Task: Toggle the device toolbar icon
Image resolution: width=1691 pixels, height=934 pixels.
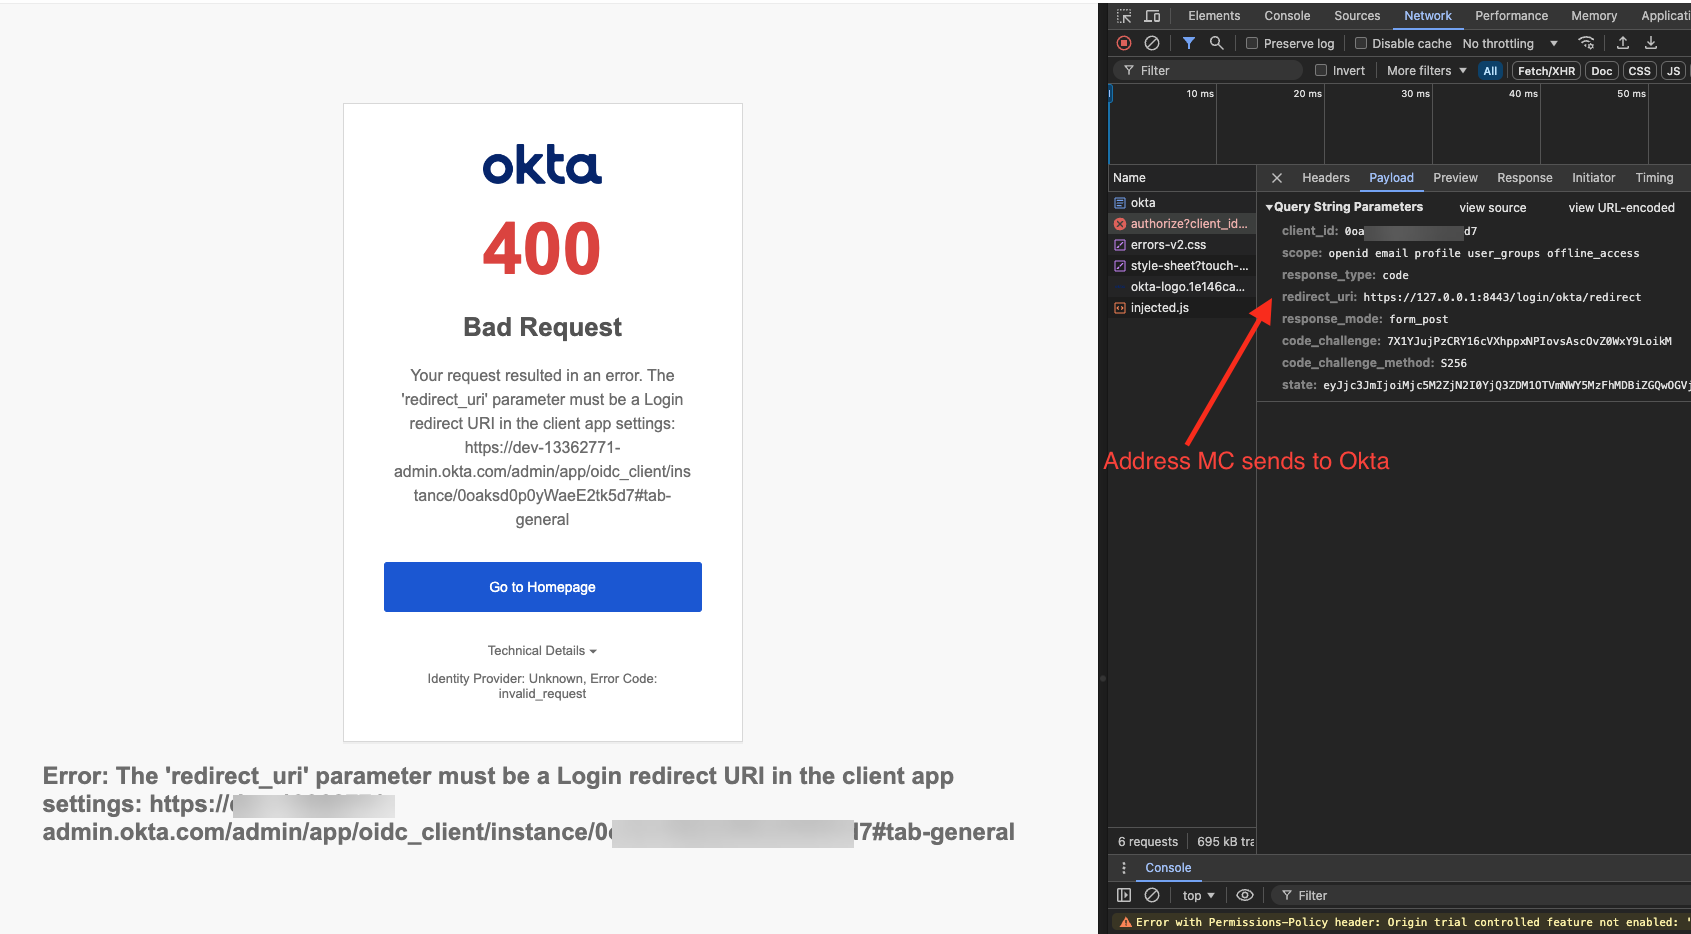Action: pyautogui.click(x=1152, y=16)
